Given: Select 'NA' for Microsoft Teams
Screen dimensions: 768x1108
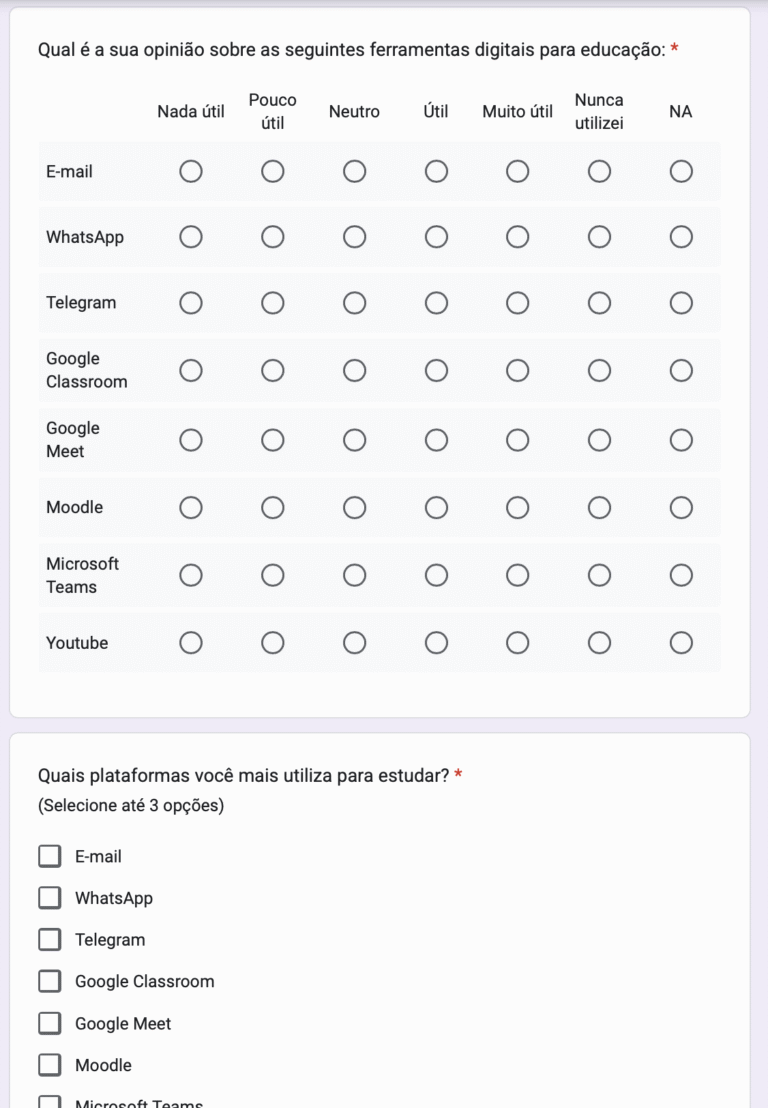Looking at the screenshot, I should [x=681, y=575].
